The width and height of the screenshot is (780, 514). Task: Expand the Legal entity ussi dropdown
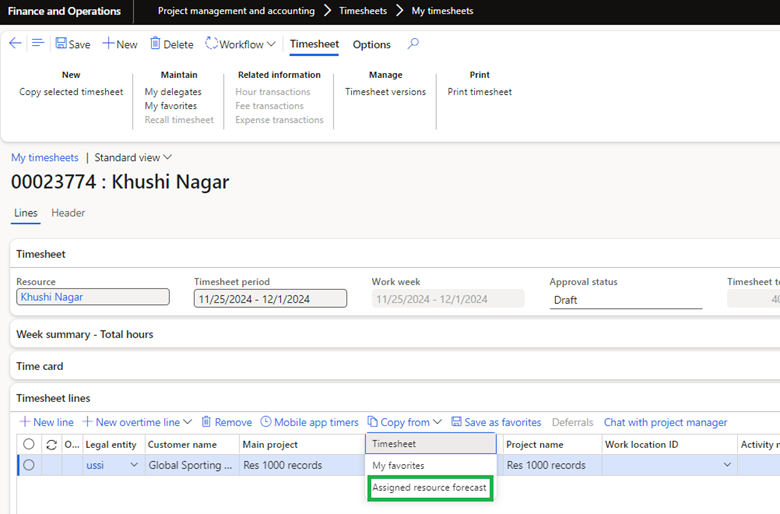coord(135,465)
